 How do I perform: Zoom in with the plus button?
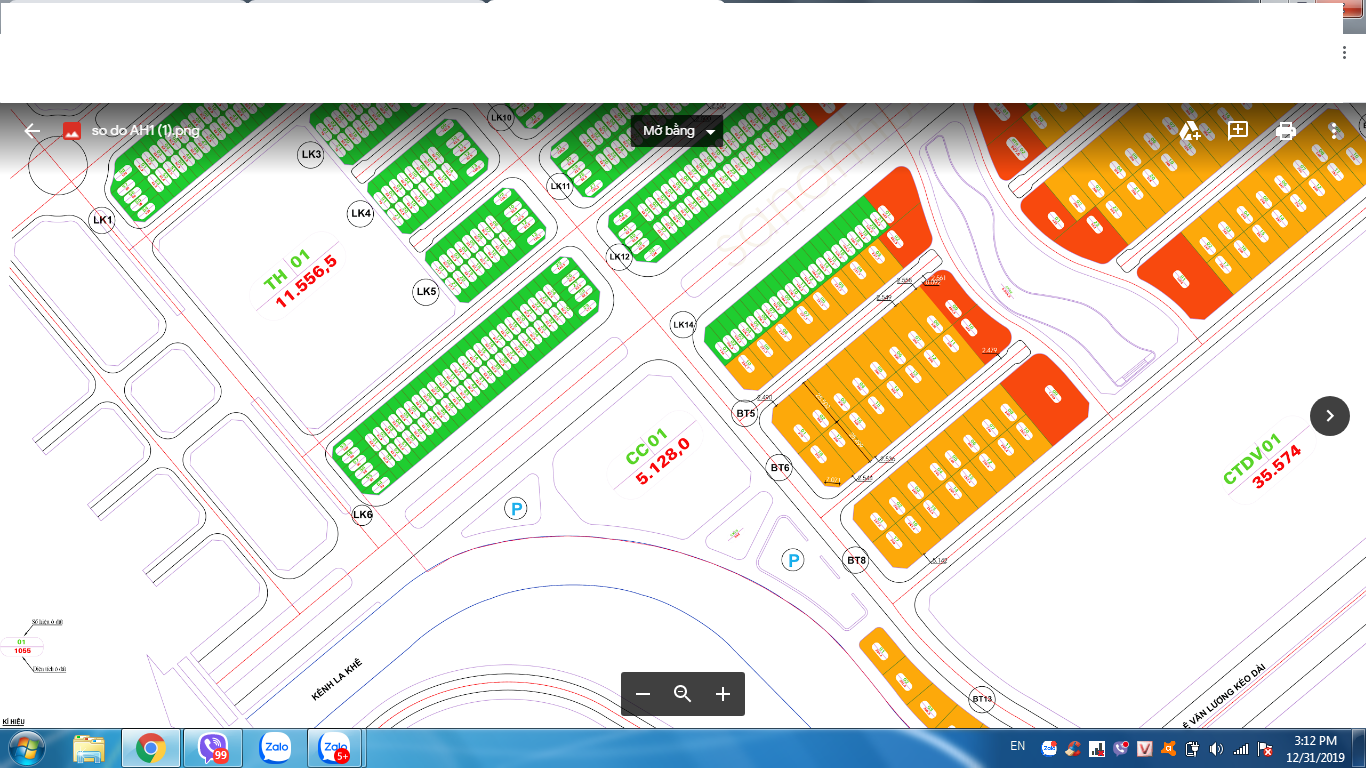(723, 694)
